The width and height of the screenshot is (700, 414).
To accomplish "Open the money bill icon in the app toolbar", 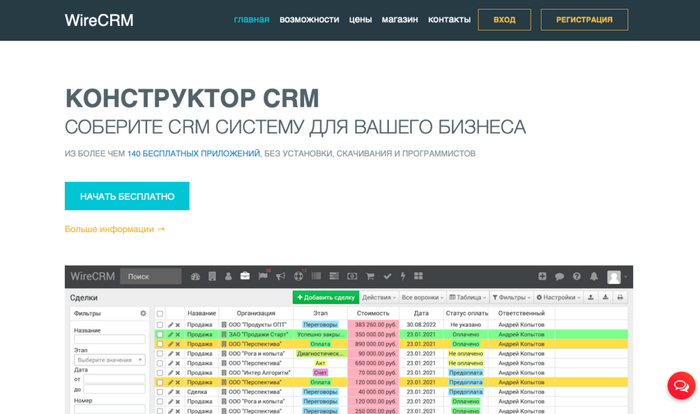I will [352, 276].
